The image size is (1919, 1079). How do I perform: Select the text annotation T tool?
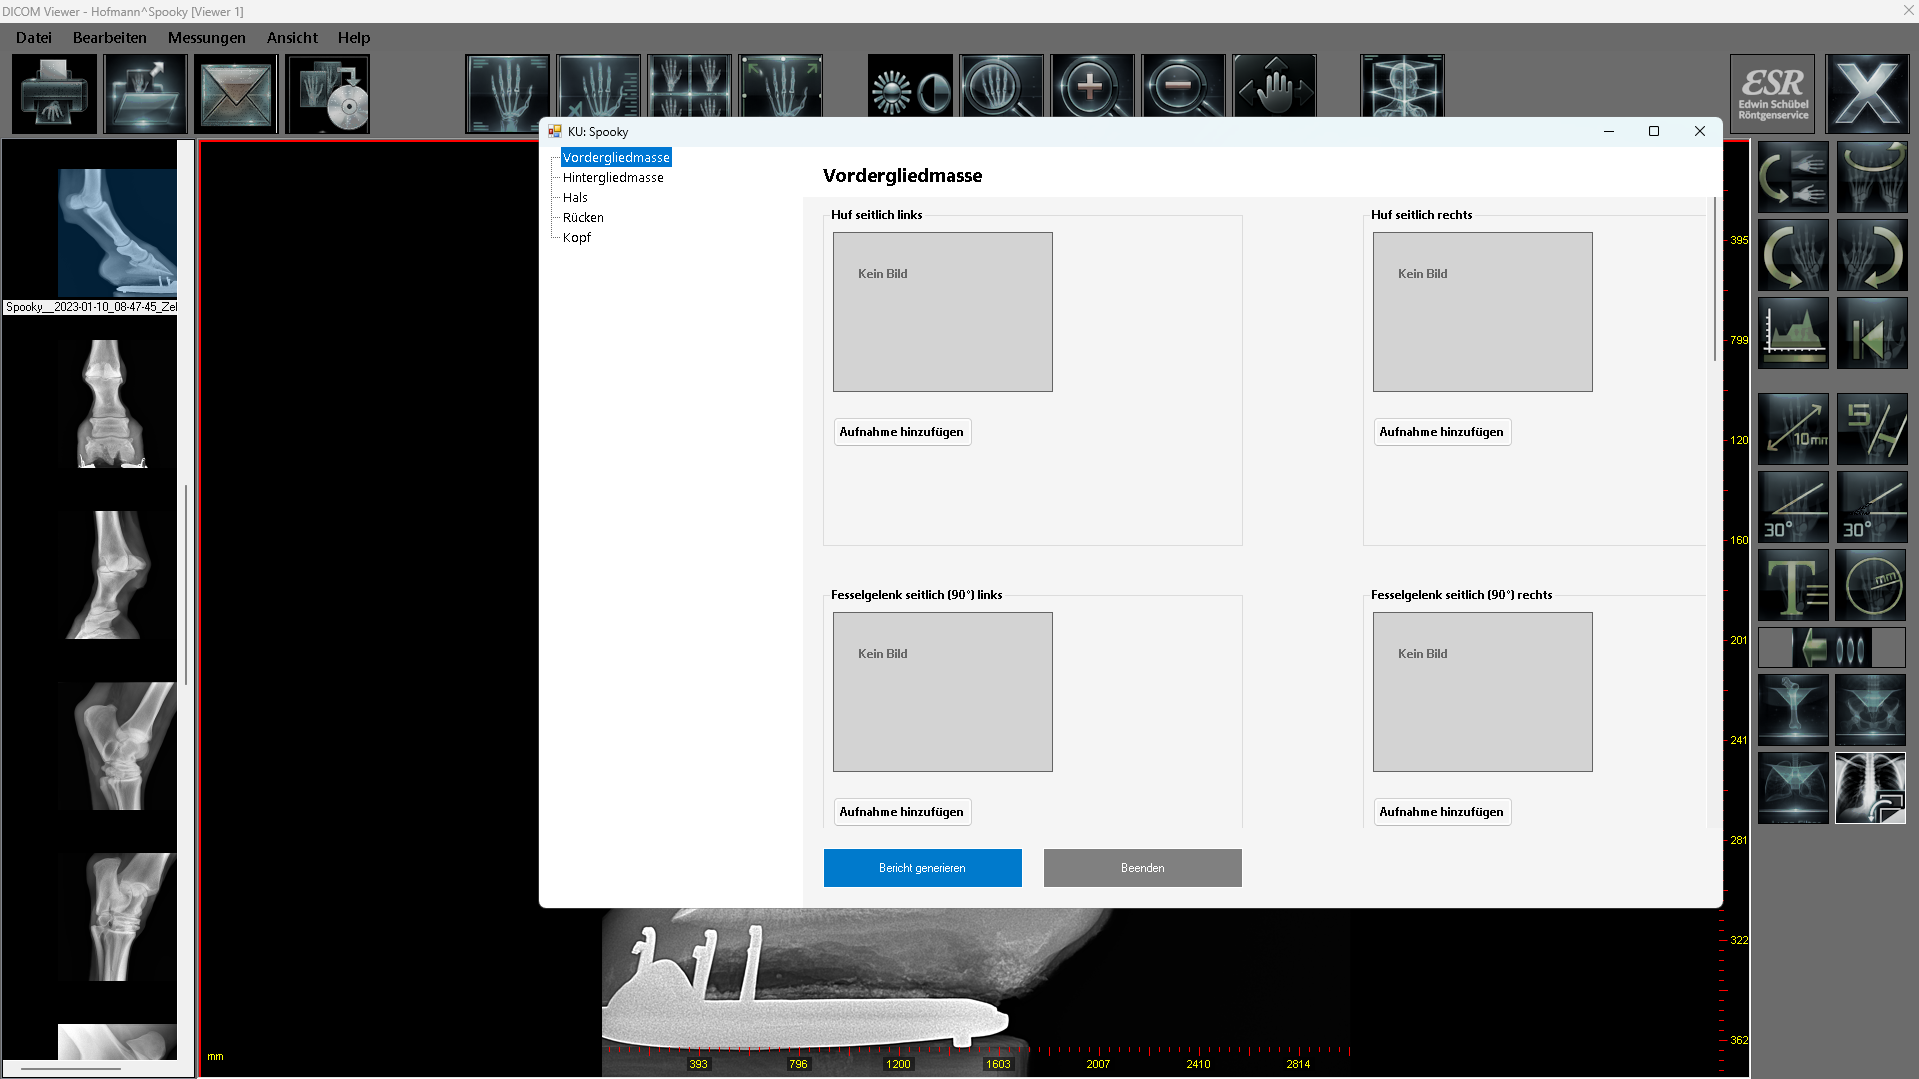point(1793,584)
